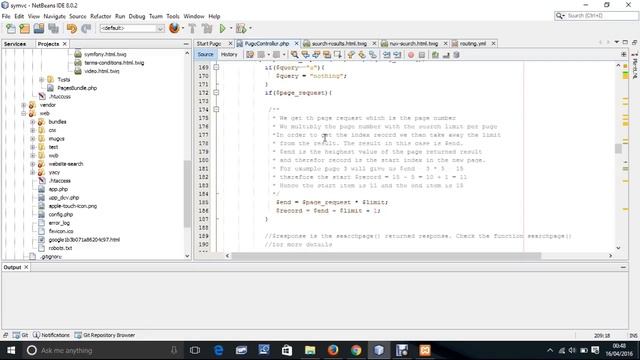Click the Previous Bookmark icon
The height and width of the screenshot is (360, 640).
pyautogui.click(x=351, y=55)
